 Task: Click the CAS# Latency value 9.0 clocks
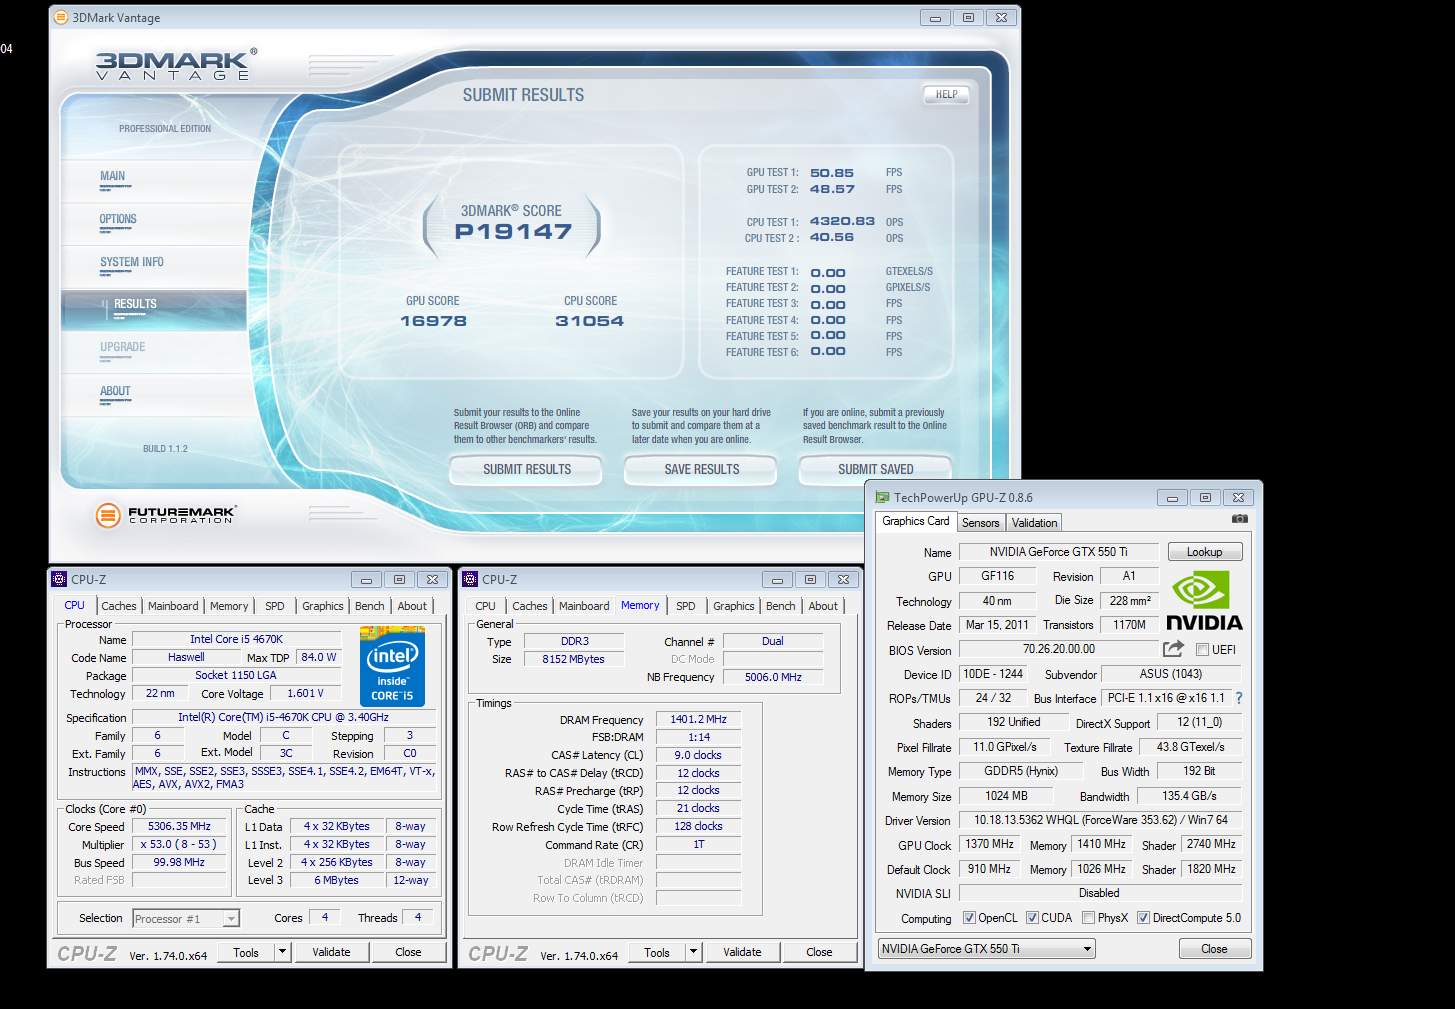698,755
